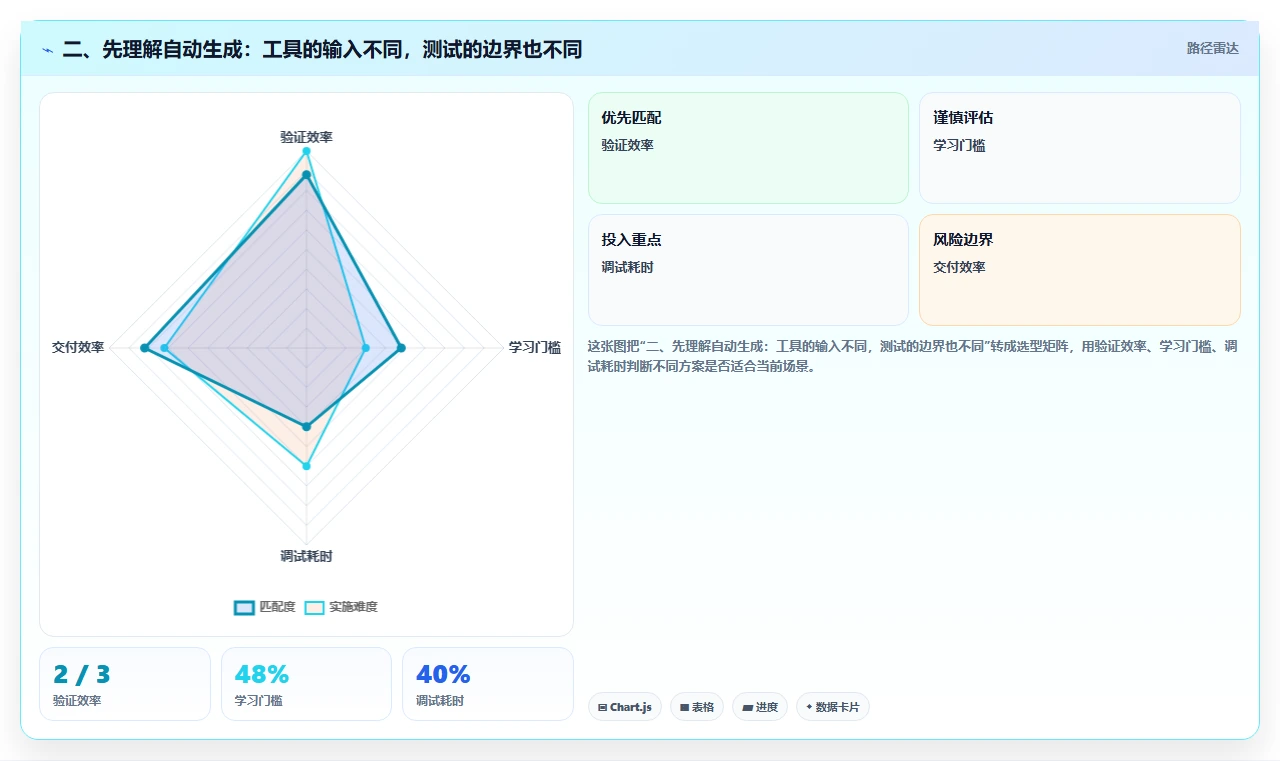Click the 实施难度 data point on 验证效率 axis
The image size is (1280, 761).
pos(306,151)
